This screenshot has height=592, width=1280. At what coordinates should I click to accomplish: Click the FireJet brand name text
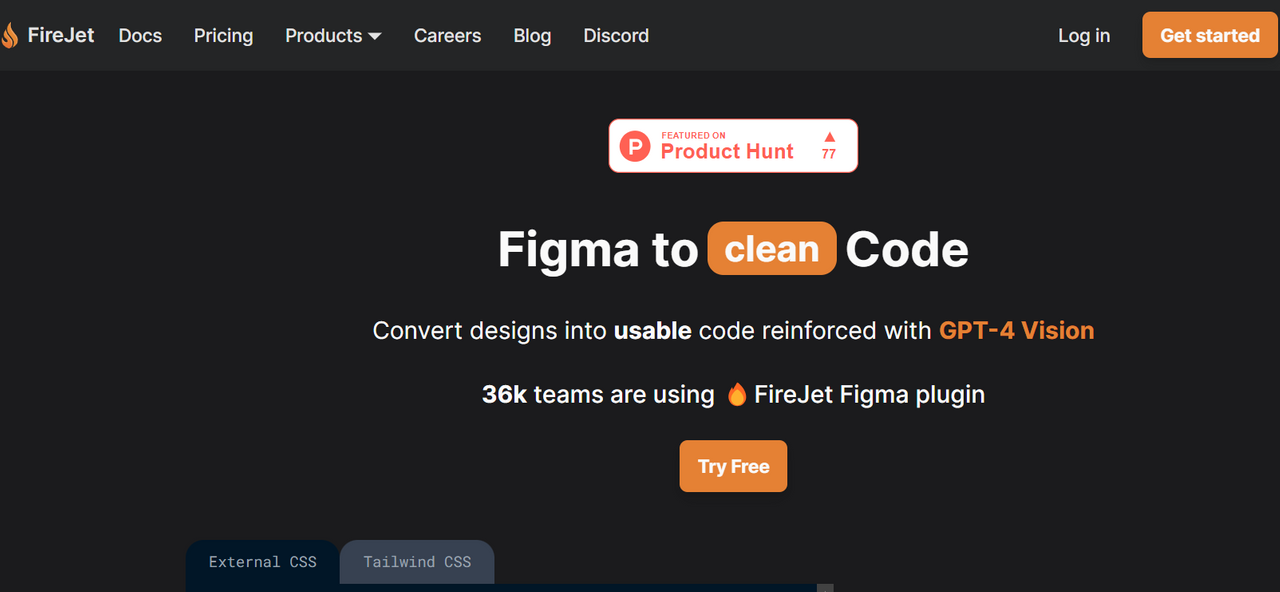tap(61, 36)
